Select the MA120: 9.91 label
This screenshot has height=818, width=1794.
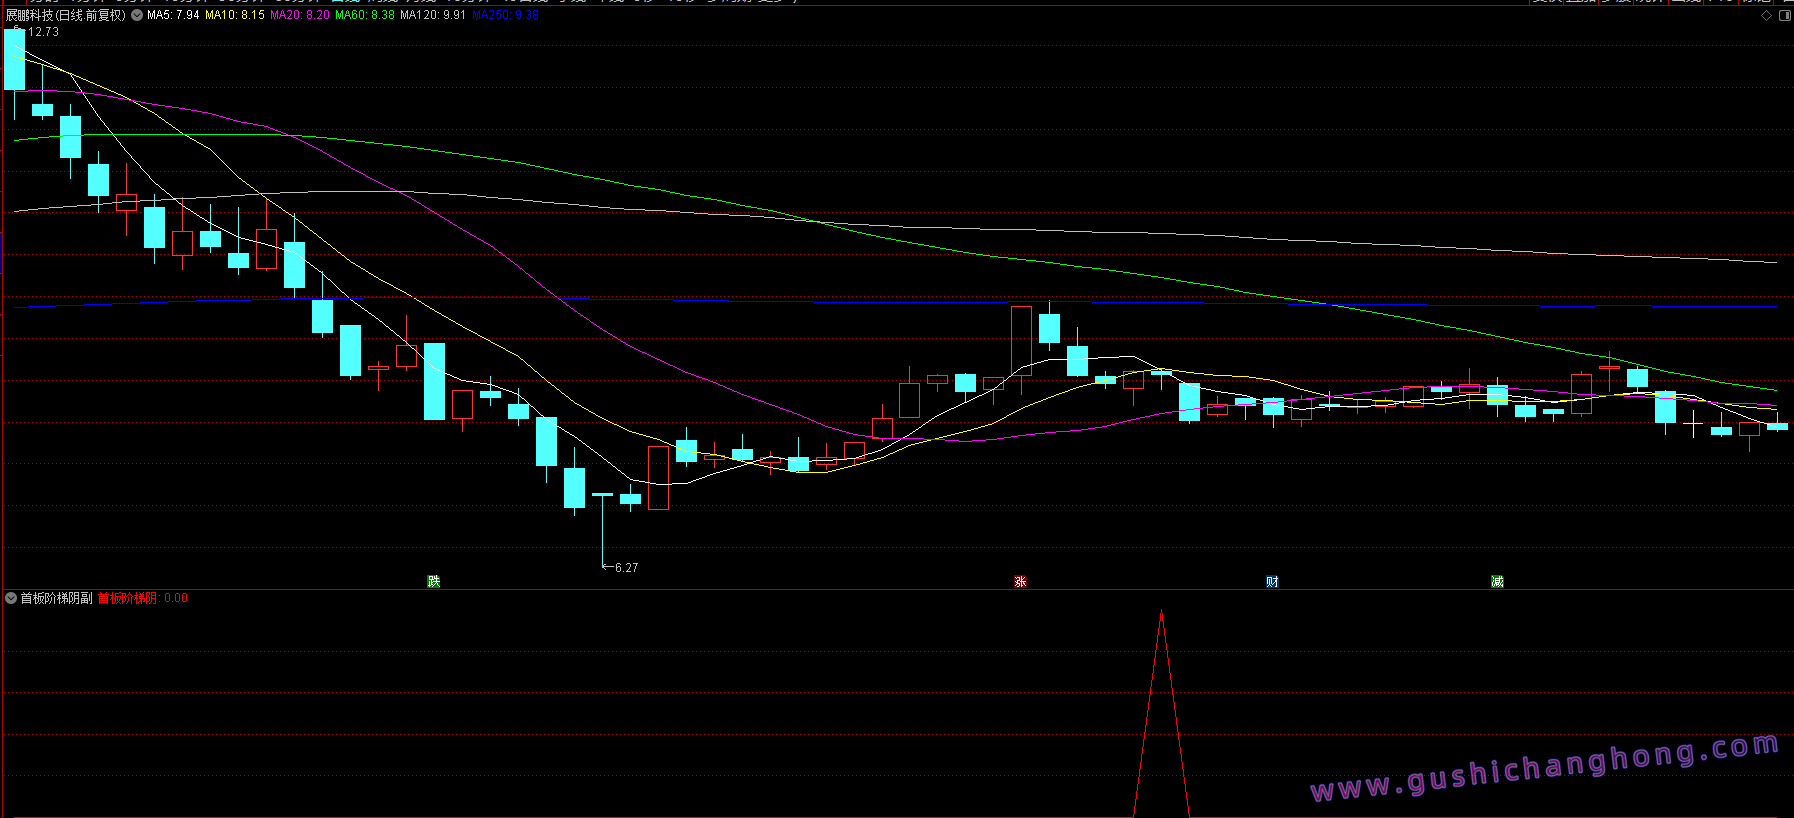(x=433, y=15)
